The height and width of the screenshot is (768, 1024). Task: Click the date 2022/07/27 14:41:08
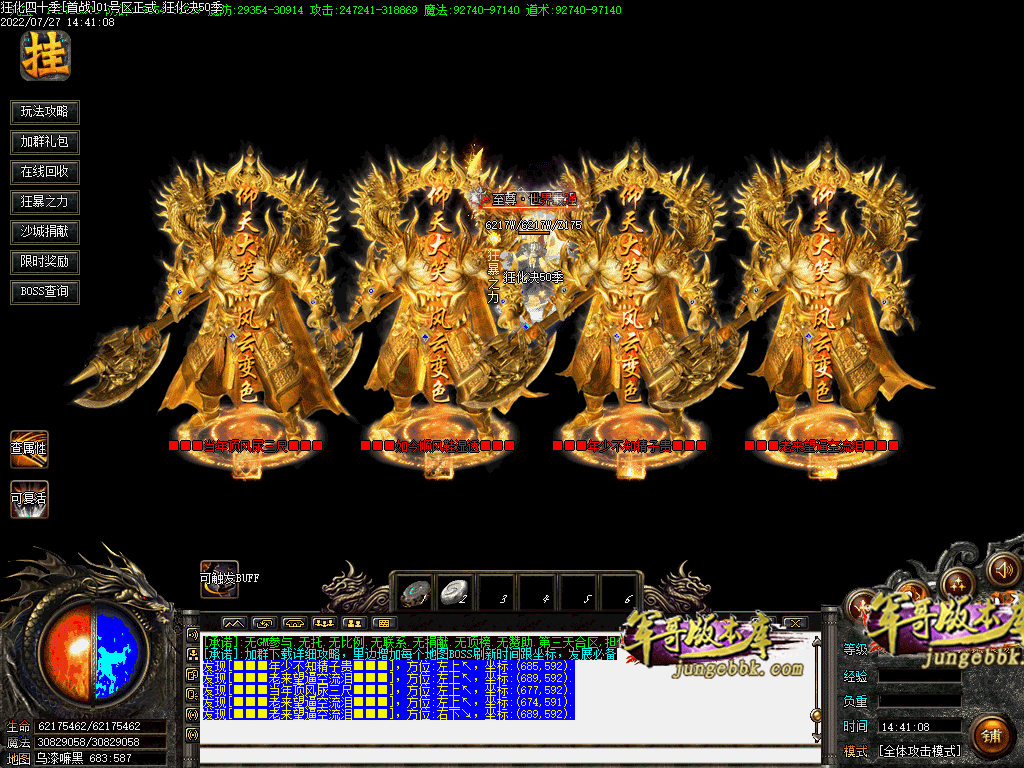click(x=57, y=22)
